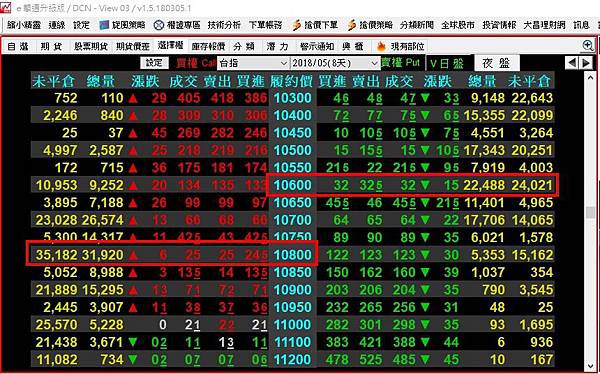The height and width of the screenshot is (374, 600).
Task: Switch to the 警示通知 tab
Action: click(317, 47)
